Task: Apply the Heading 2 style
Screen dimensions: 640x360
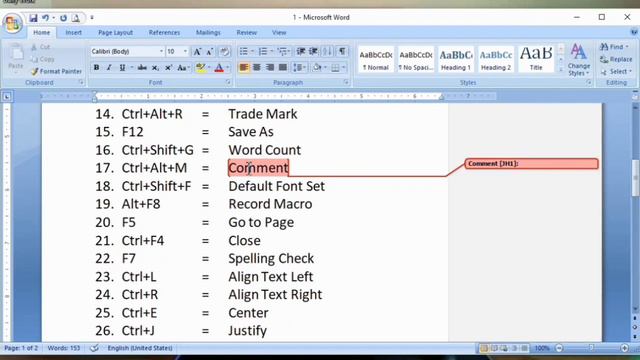Action: [496, 60]
